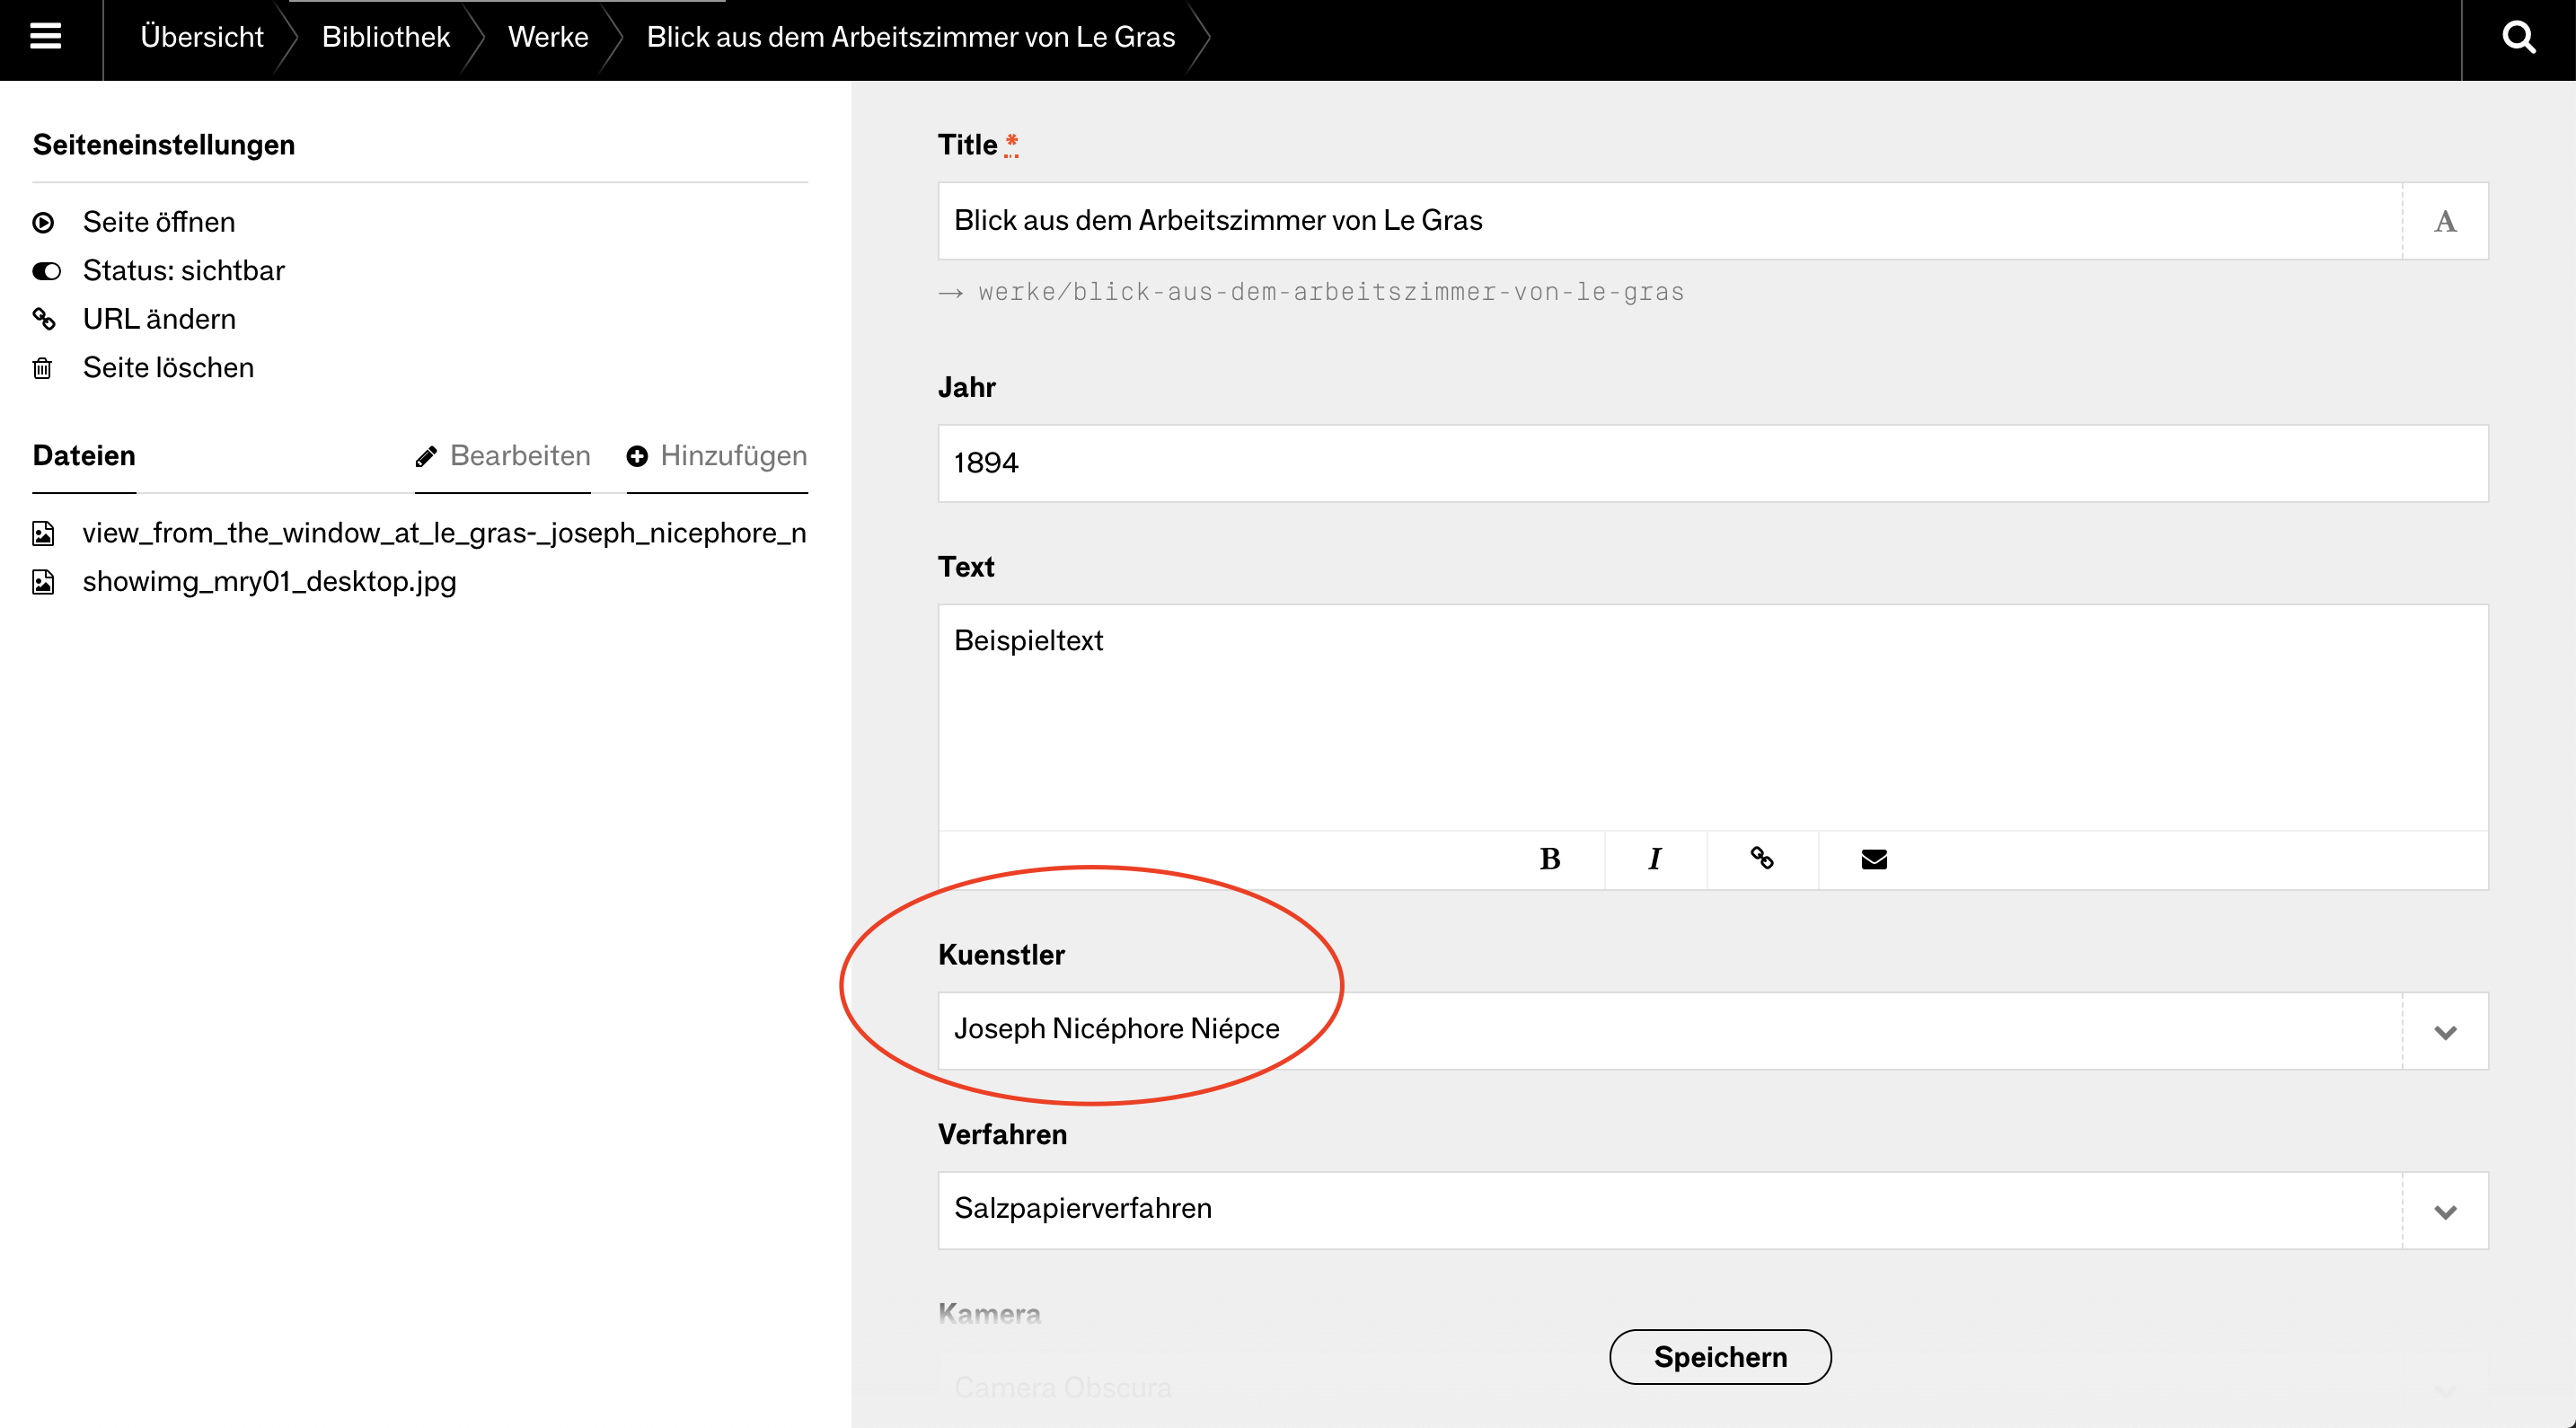
Task: Click the Jahr input field
Action: tap(1712, 463)
